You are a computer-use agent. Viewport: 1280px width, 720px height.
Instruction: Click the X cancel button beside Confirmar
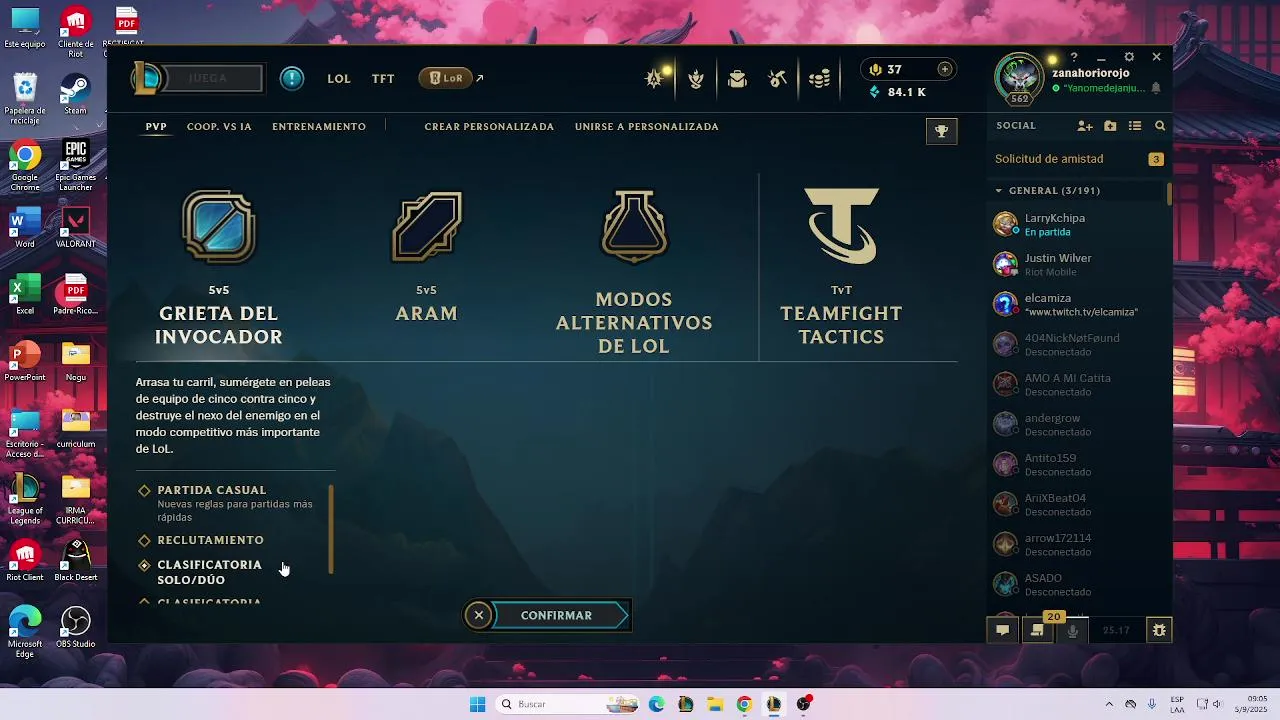tap(479, 615)
